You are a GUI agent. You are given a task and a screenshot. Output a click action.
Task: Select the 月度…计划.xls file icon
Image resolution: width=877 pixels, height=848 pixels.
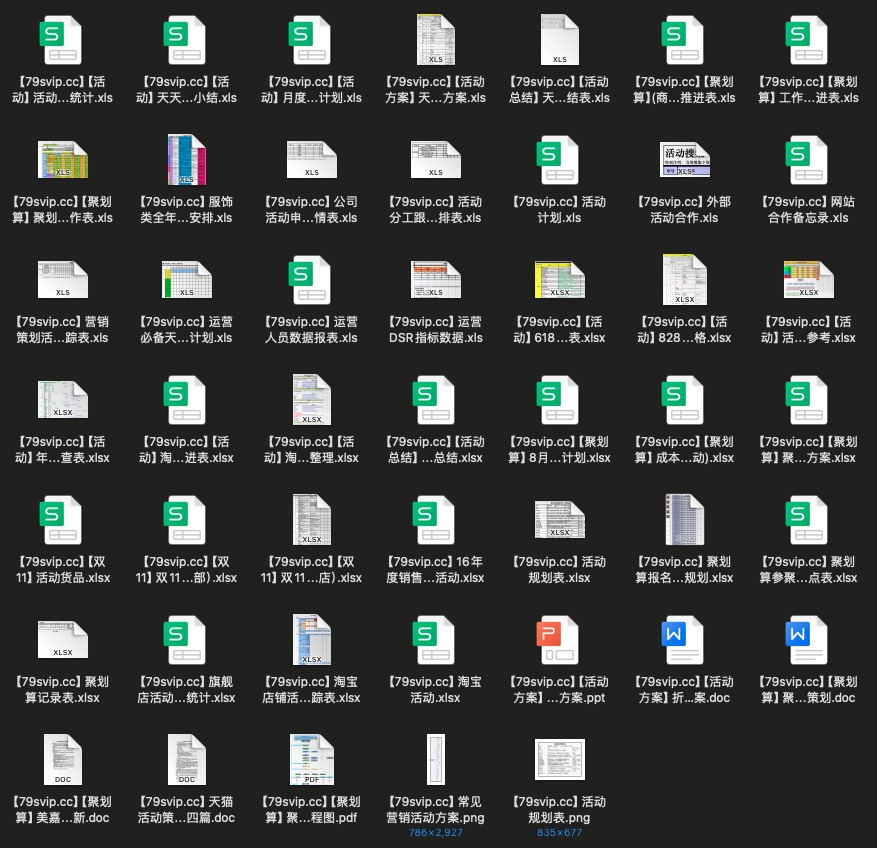[311, 40]
